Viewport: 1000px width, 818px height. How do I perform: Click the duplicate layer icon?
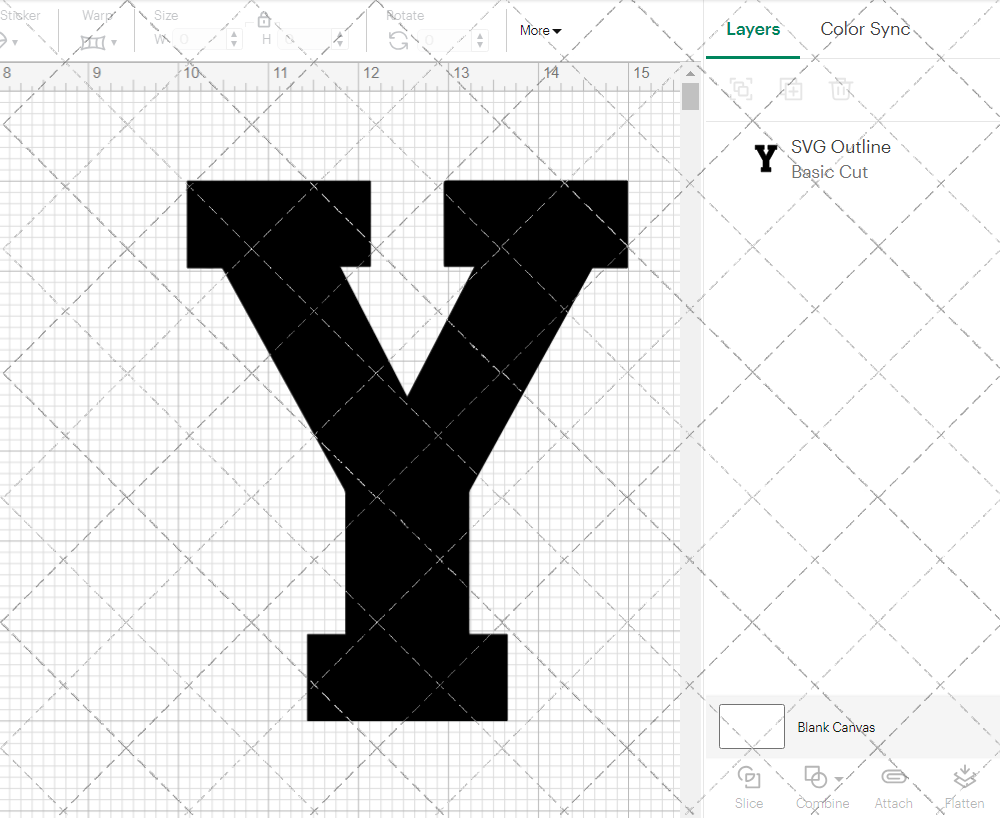point(791,89)
